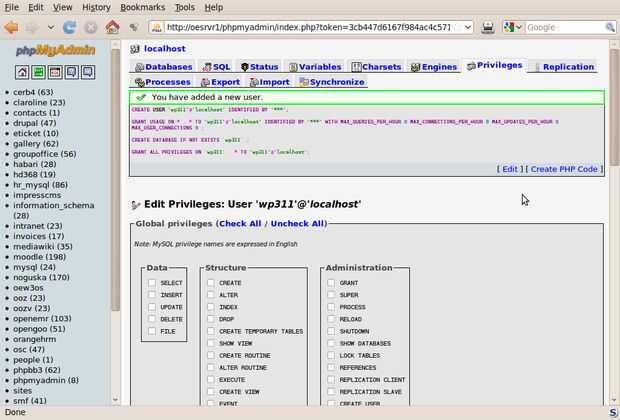Tick the UPDATE privilege checkbox

coord(152,307)
